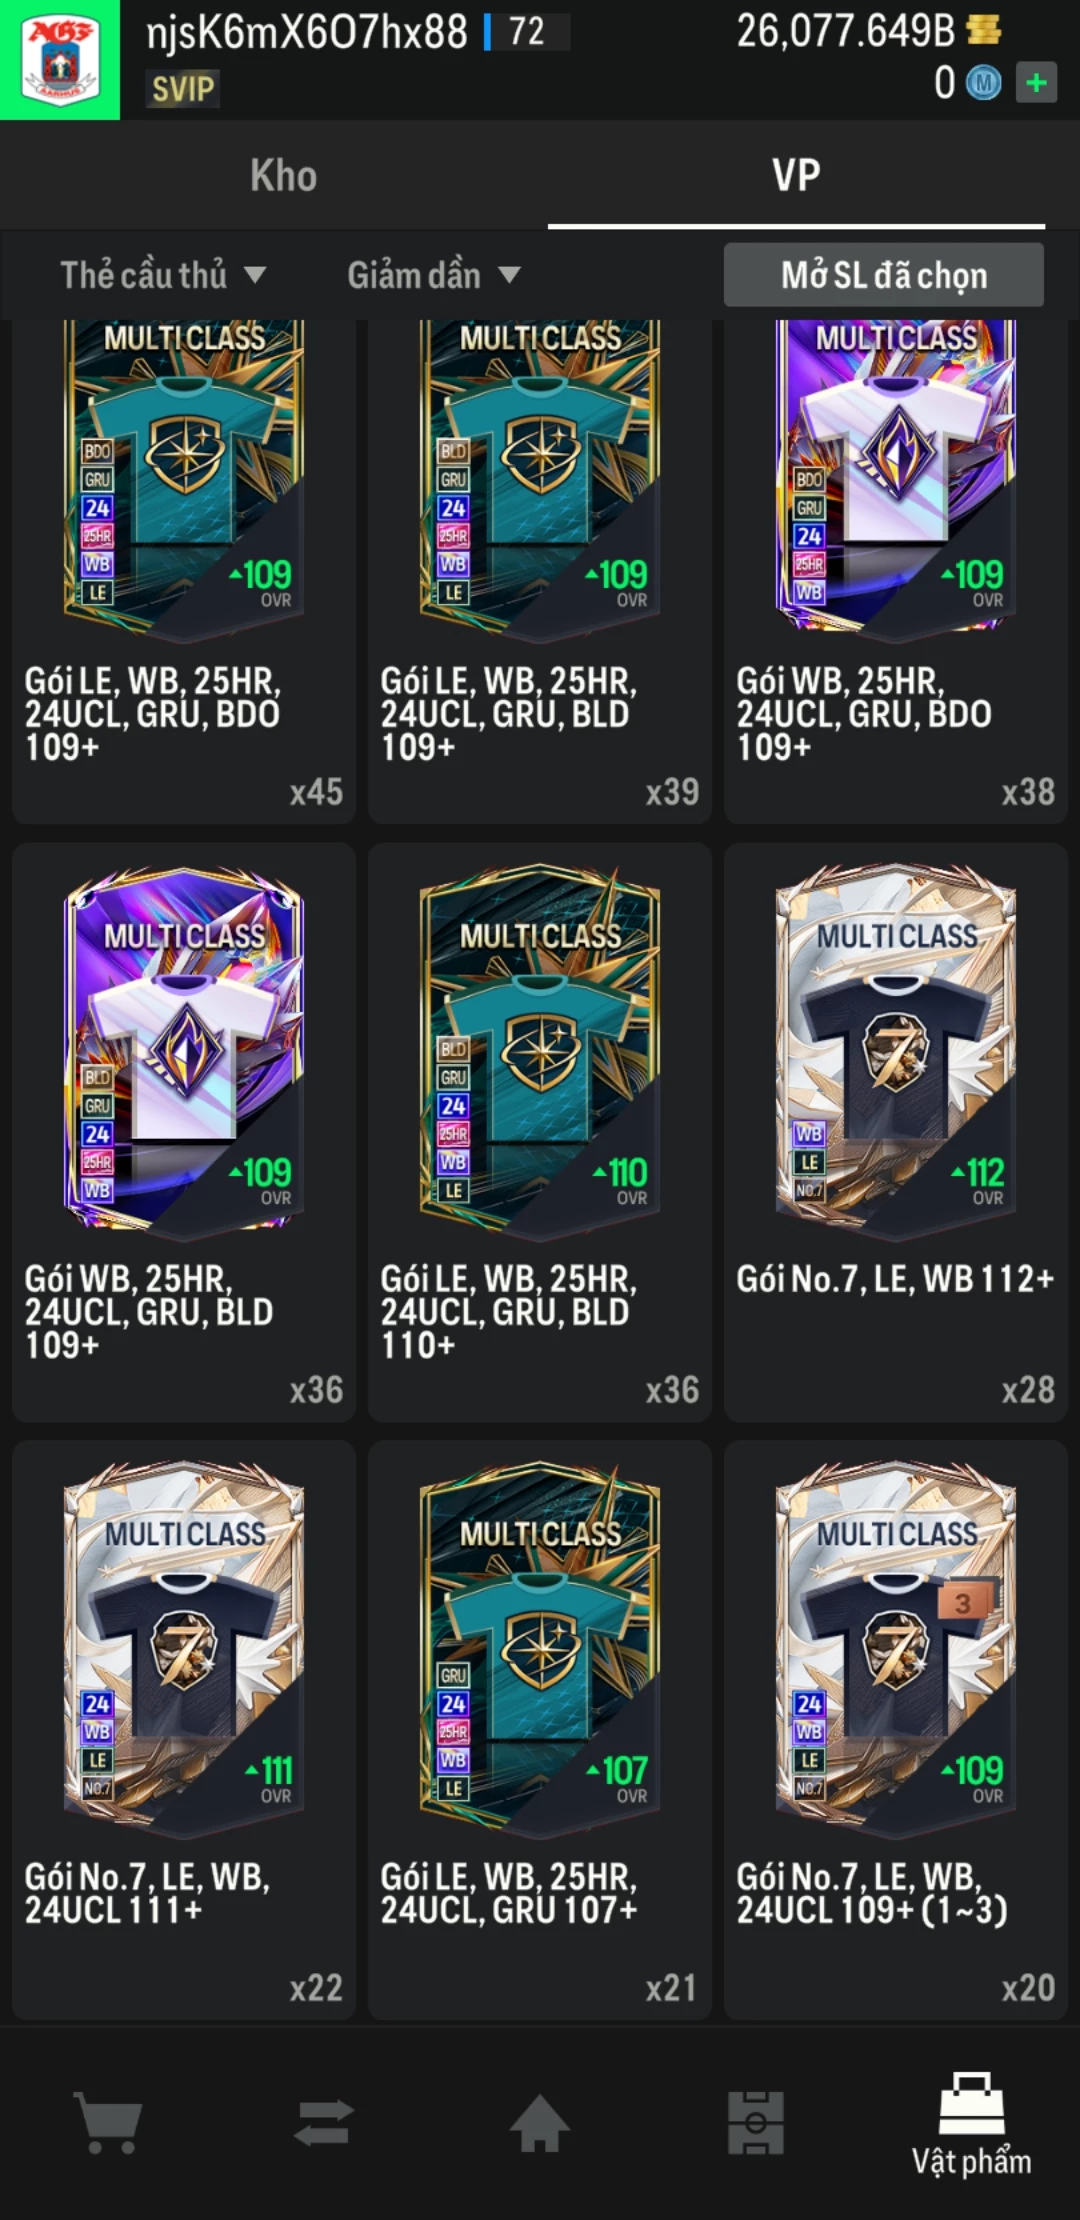Go to the home icon

[540, 2123]
